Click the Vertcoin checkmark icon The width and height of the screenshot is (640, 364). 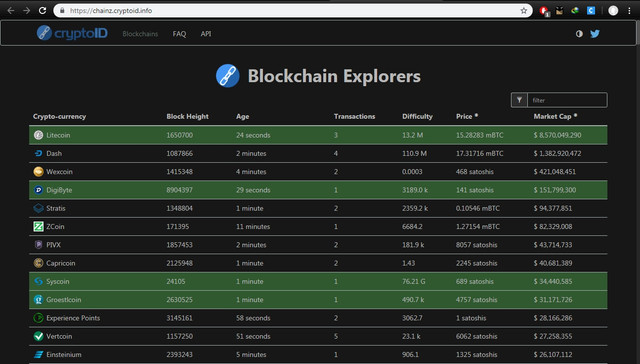(38, 336)
